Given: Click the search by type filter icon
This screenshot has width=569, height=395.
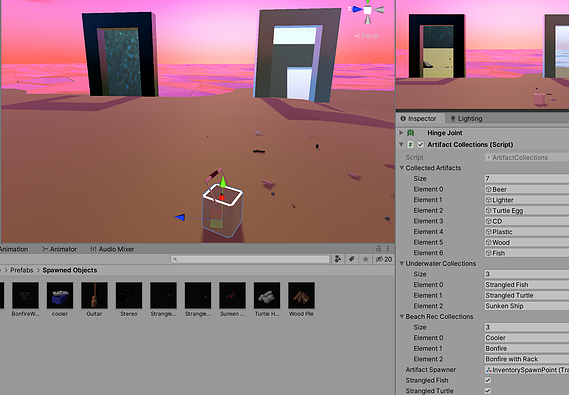Looking at the screenshot, I should [338, 259].
